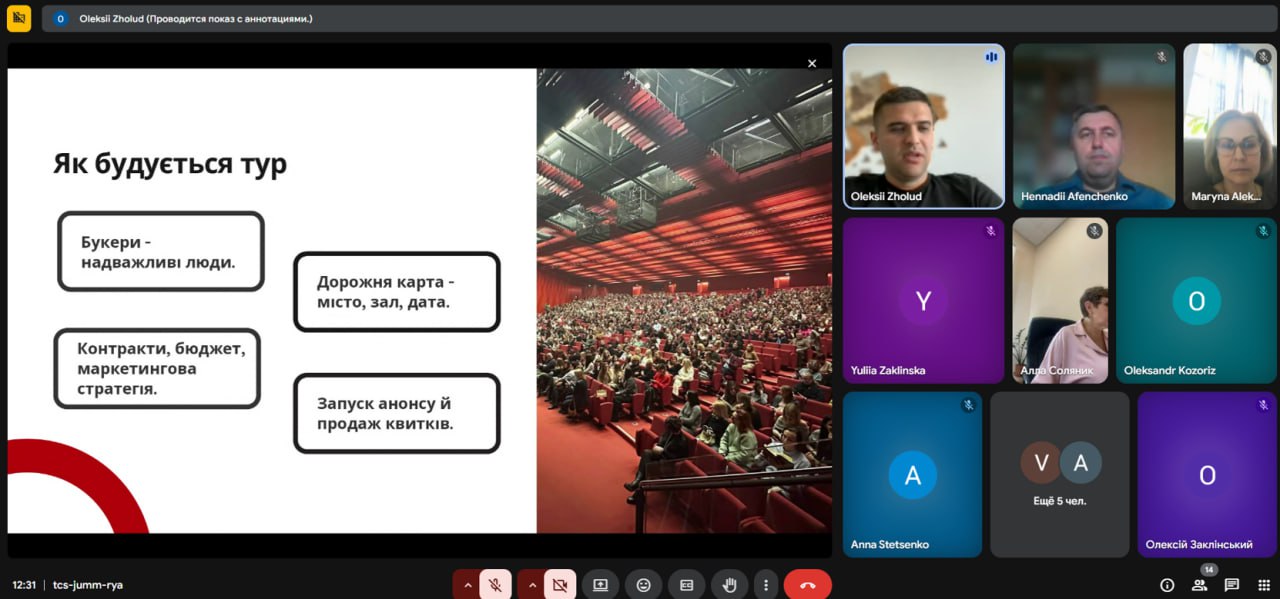Screen dimensions: 1280x599
Task: Open the activities grid icon
Action: point(1263,585)
